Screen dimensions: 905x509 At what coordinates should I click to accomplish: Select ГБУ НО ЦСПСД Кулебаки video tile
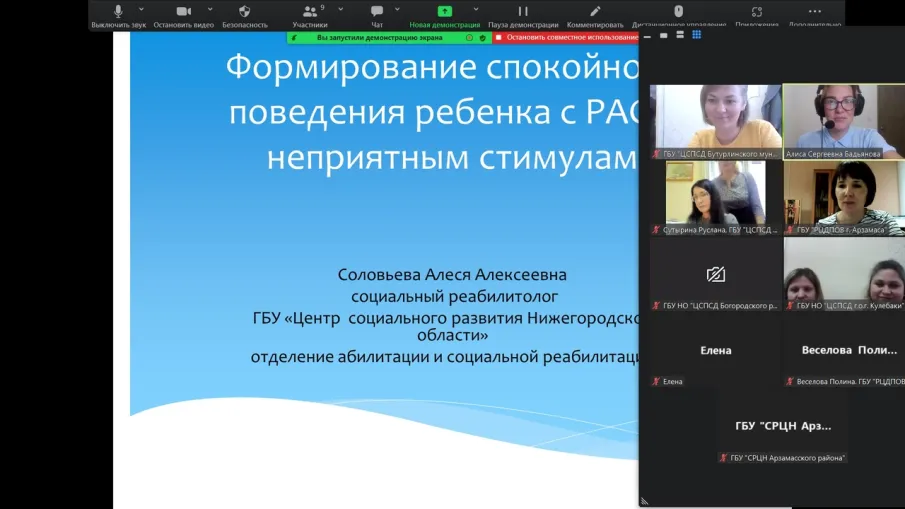click(x=844, y=274)
